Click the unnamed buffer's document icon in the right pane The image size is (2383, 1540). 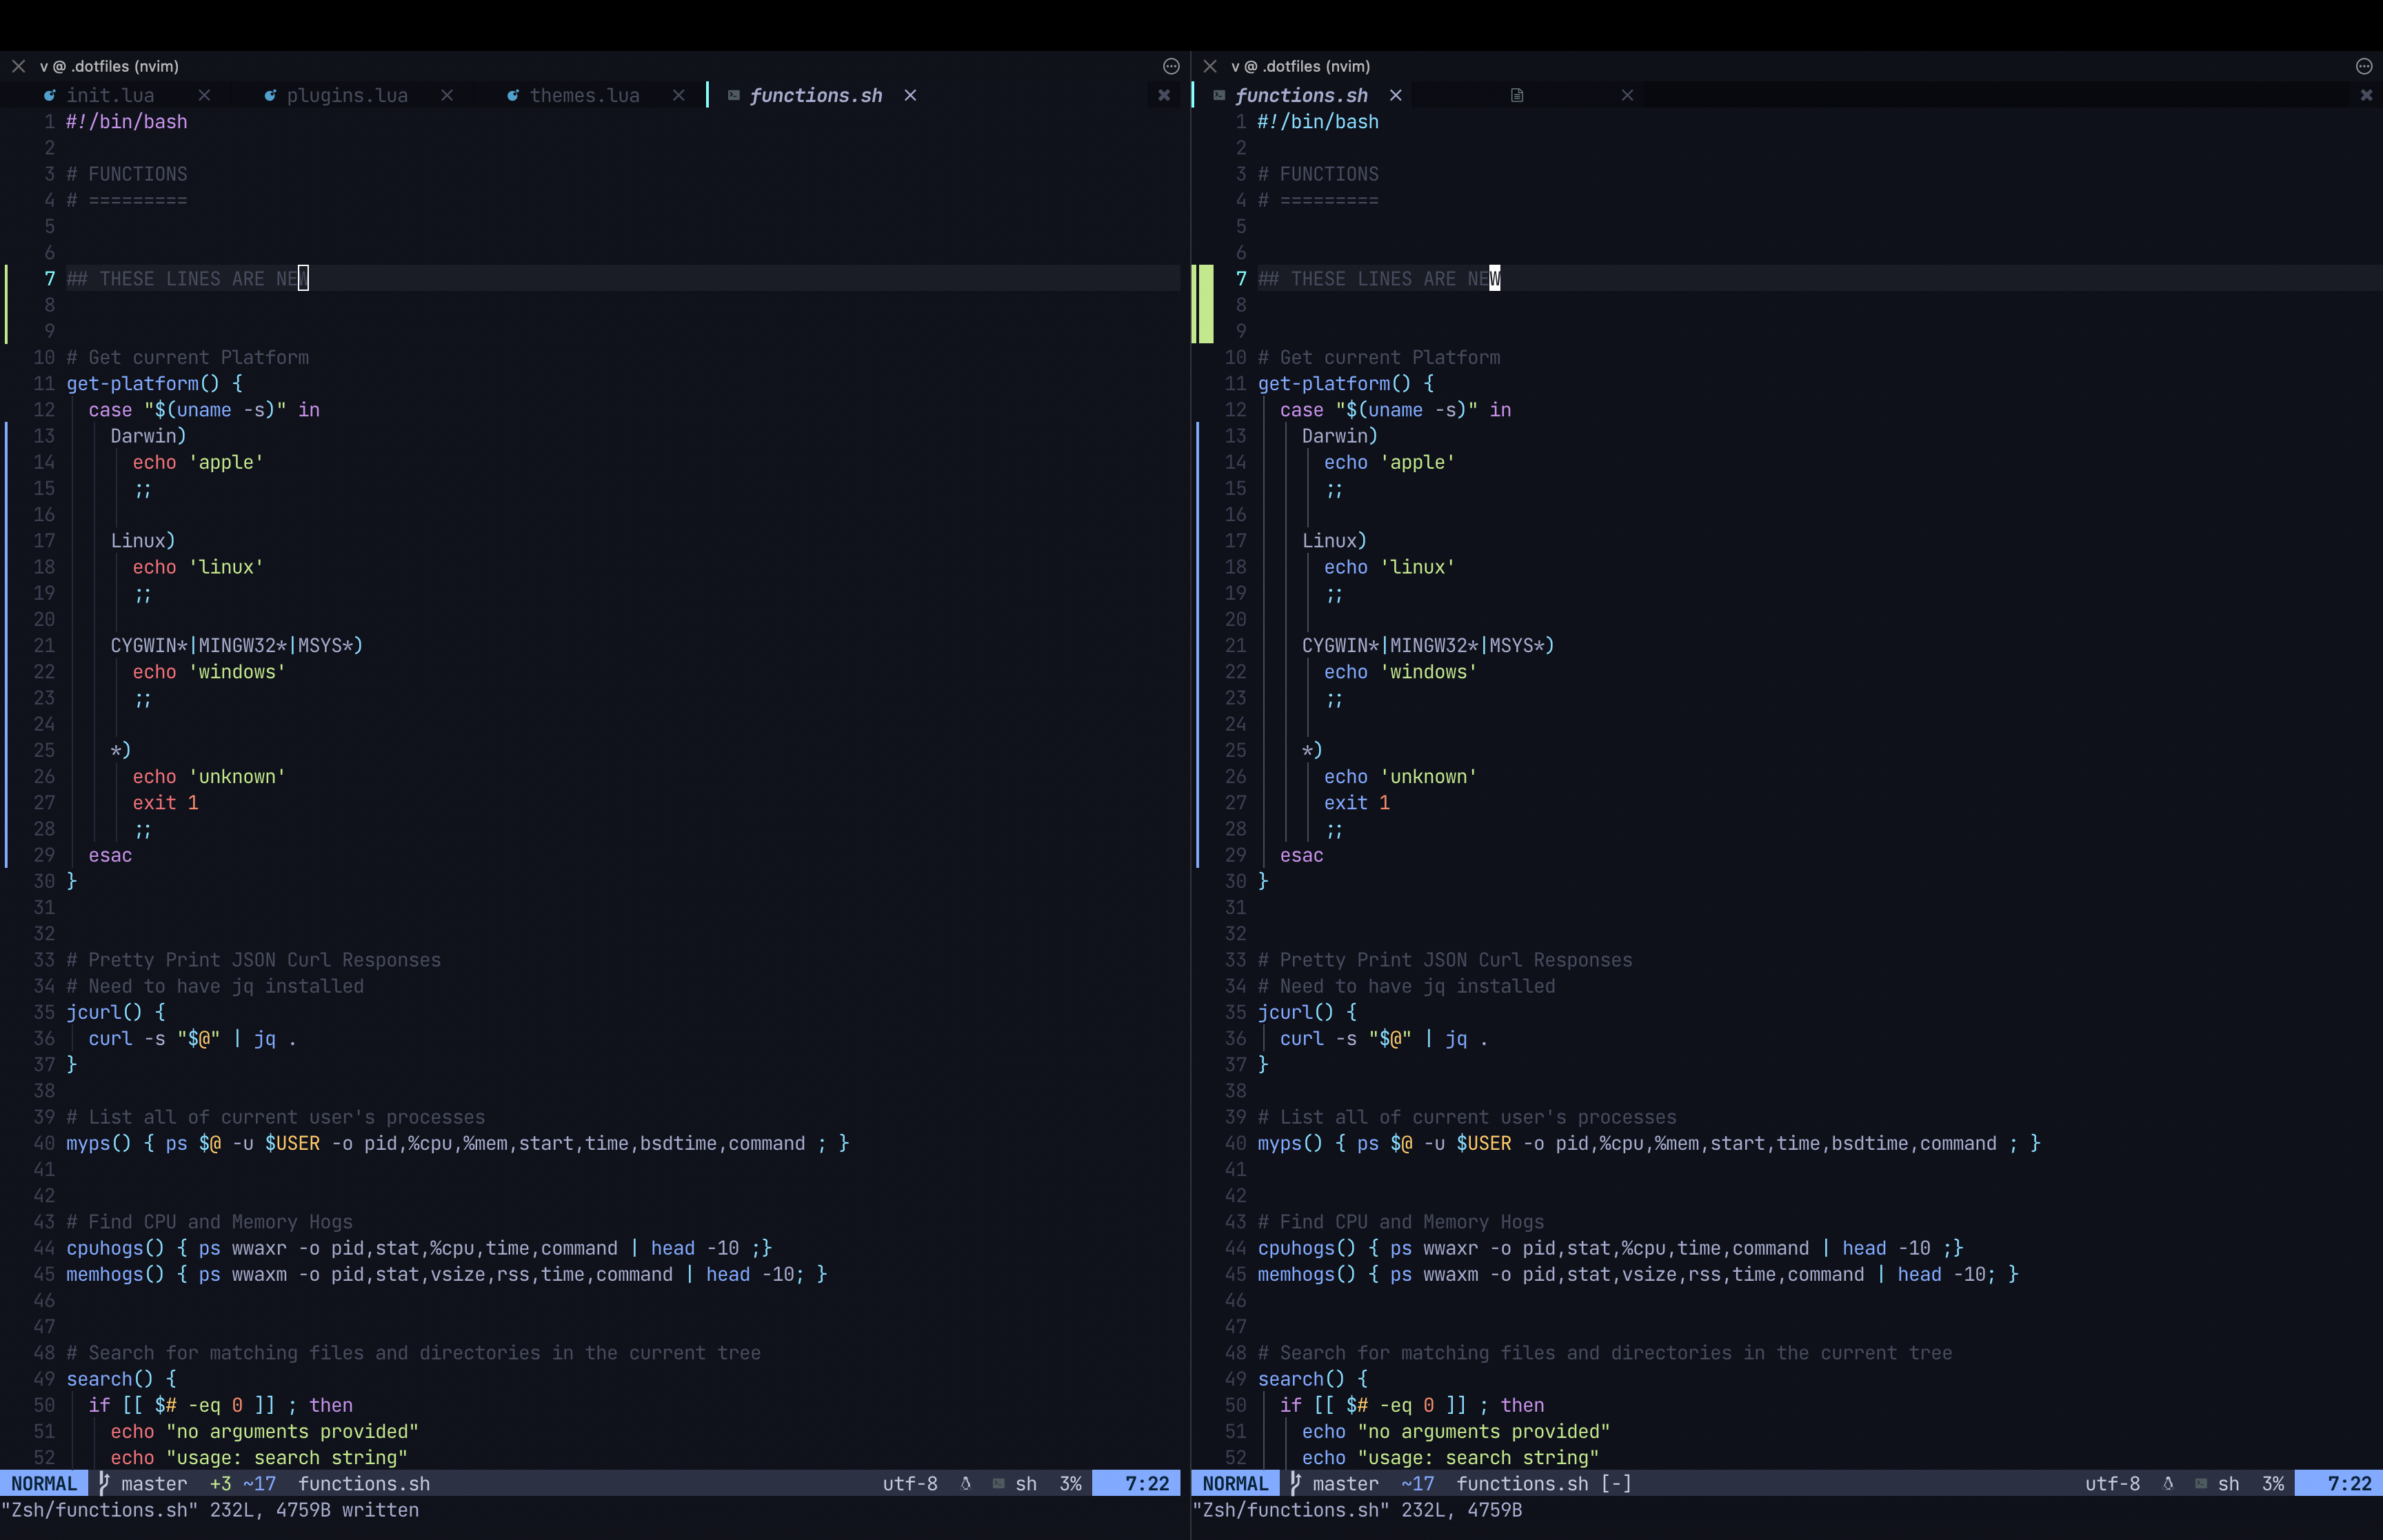coord(1516,96)
